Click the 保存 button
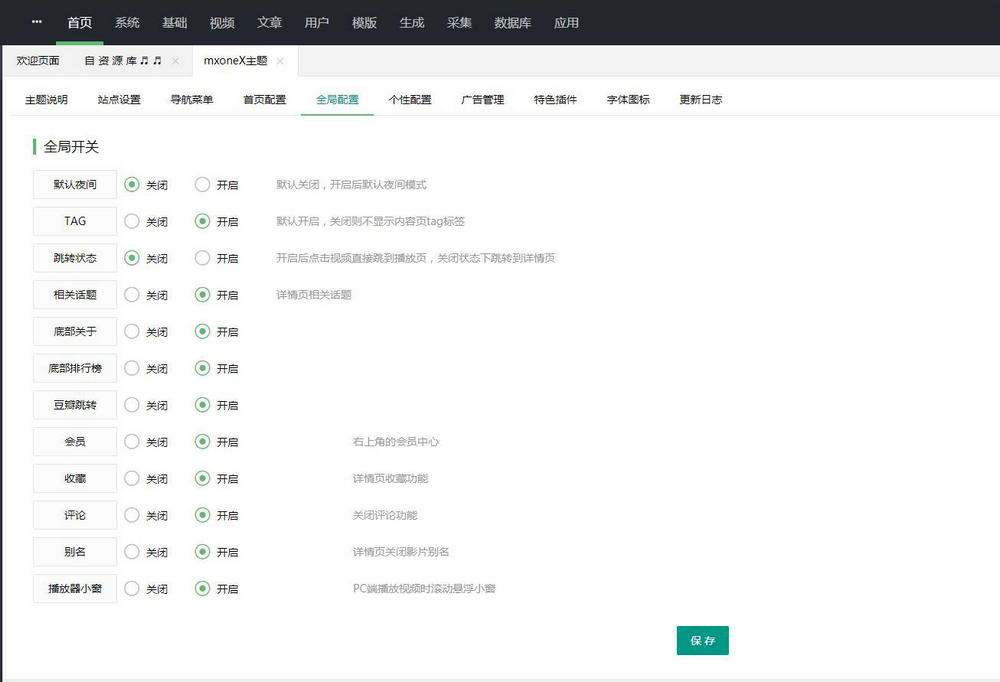The image size is (1000, 682). [702, 640]
